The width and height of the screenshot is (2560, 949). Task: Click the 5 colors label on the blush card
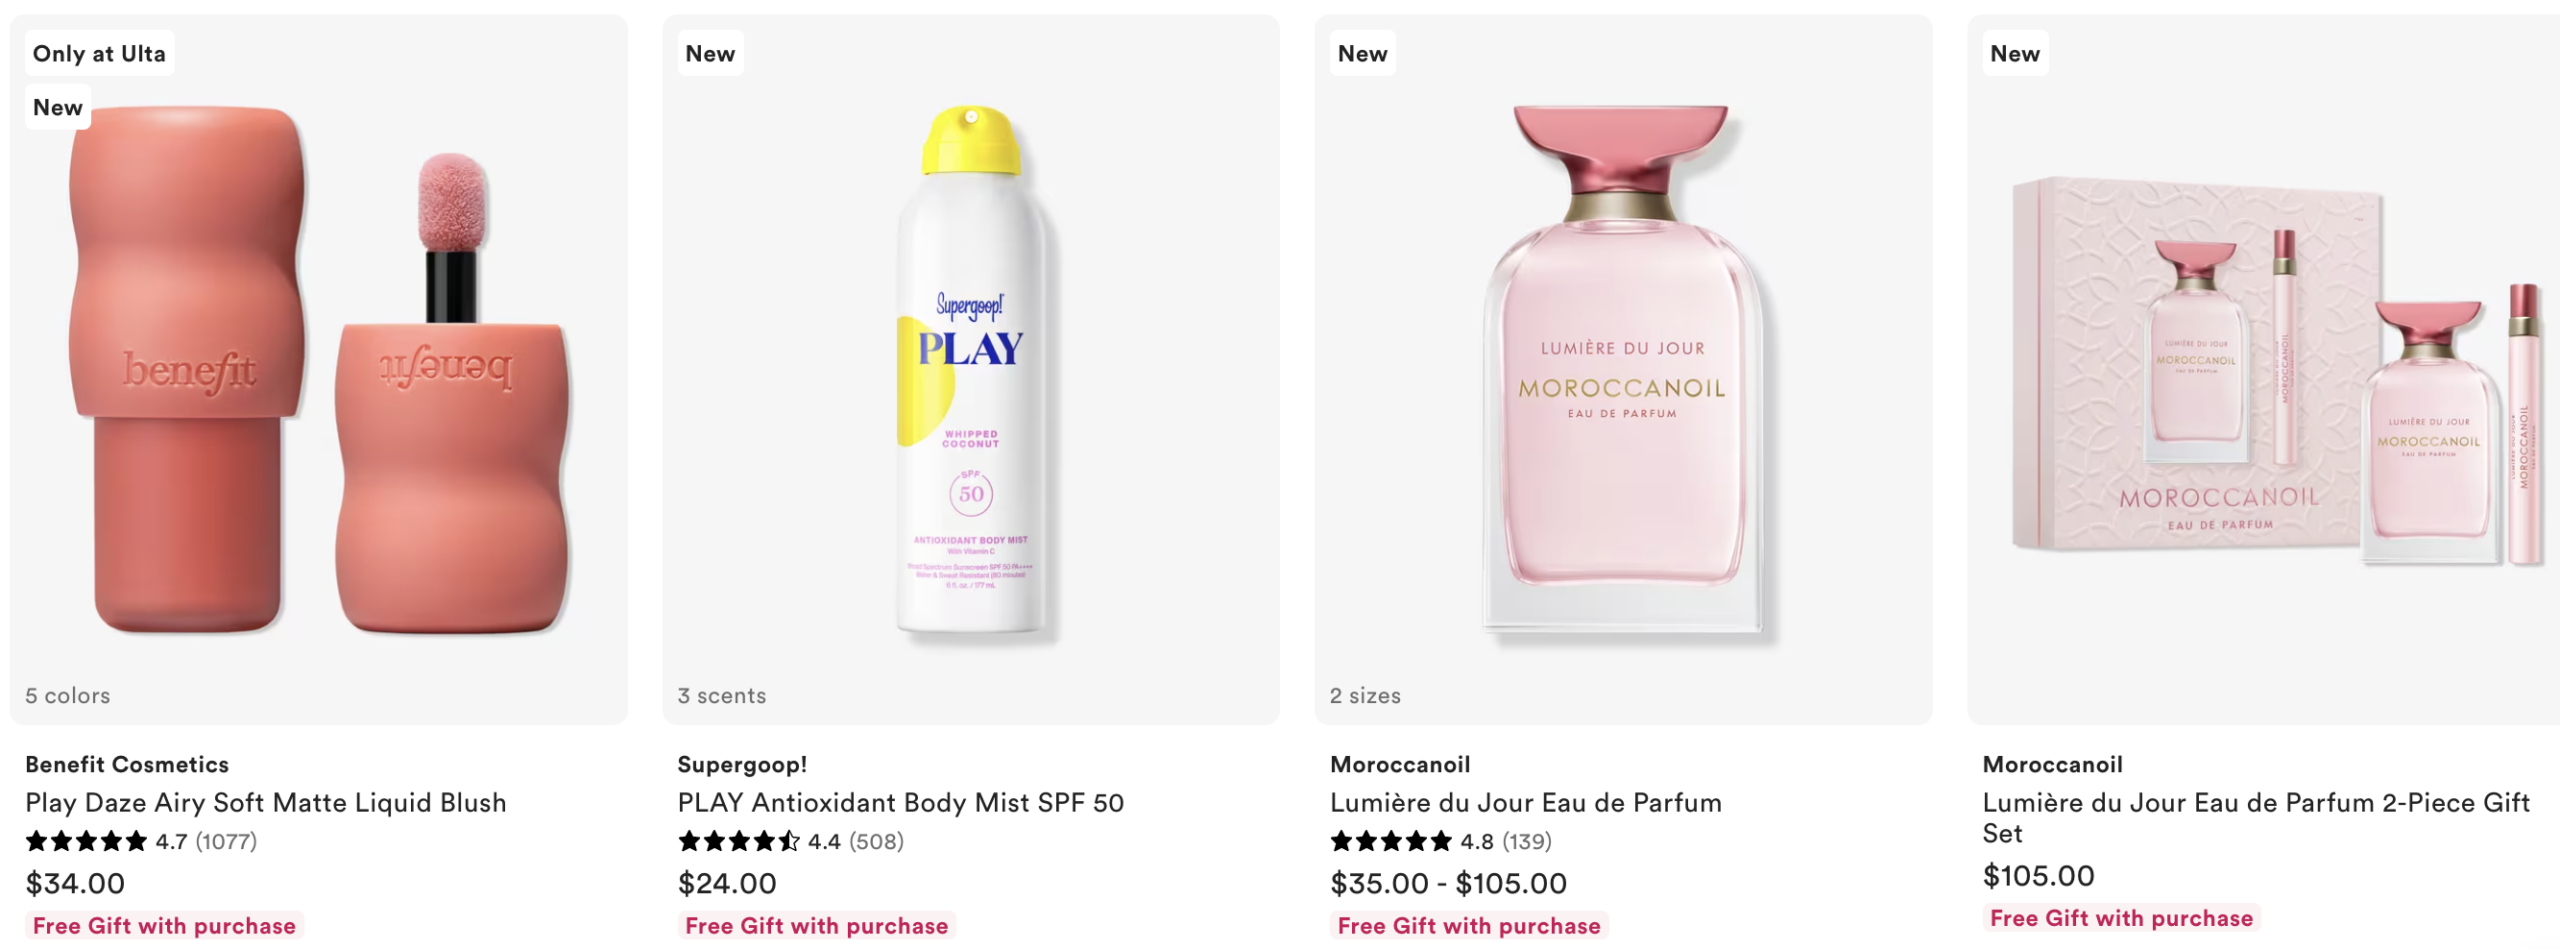(x=68, y=696)
